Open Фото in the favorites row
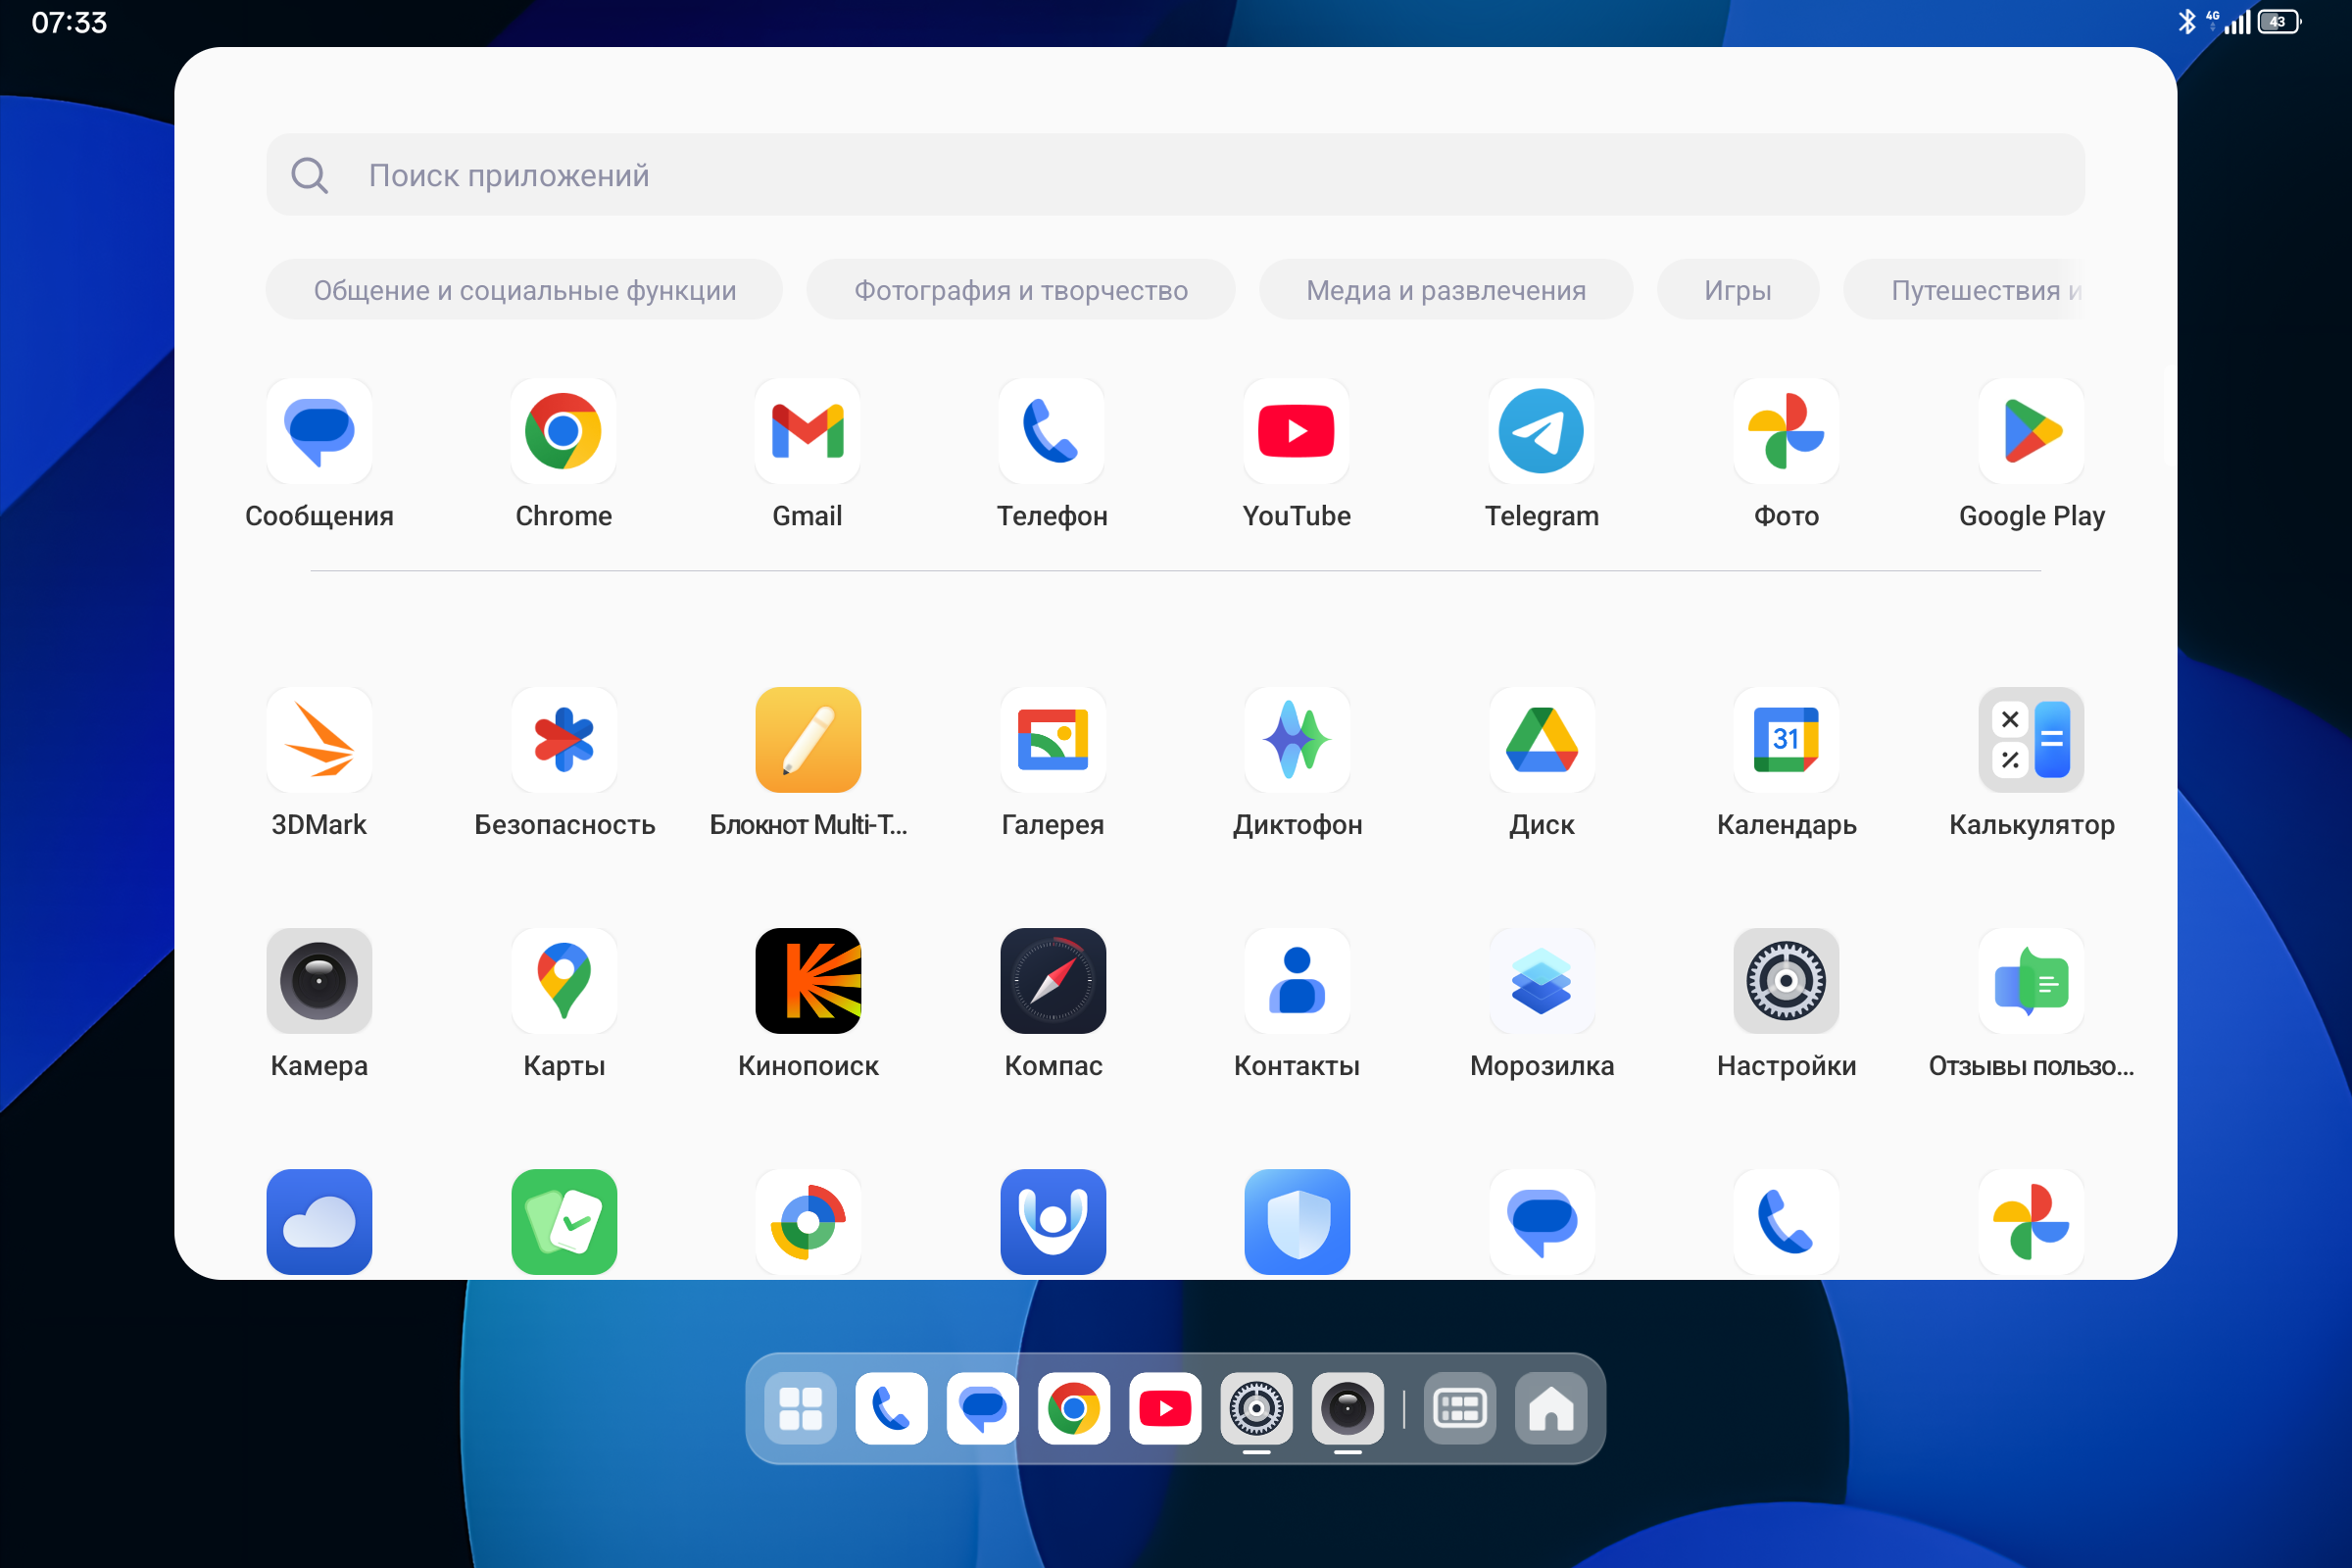Screen dimensions: 2352x1568 pyautogui.click(x=1786, y=431)
